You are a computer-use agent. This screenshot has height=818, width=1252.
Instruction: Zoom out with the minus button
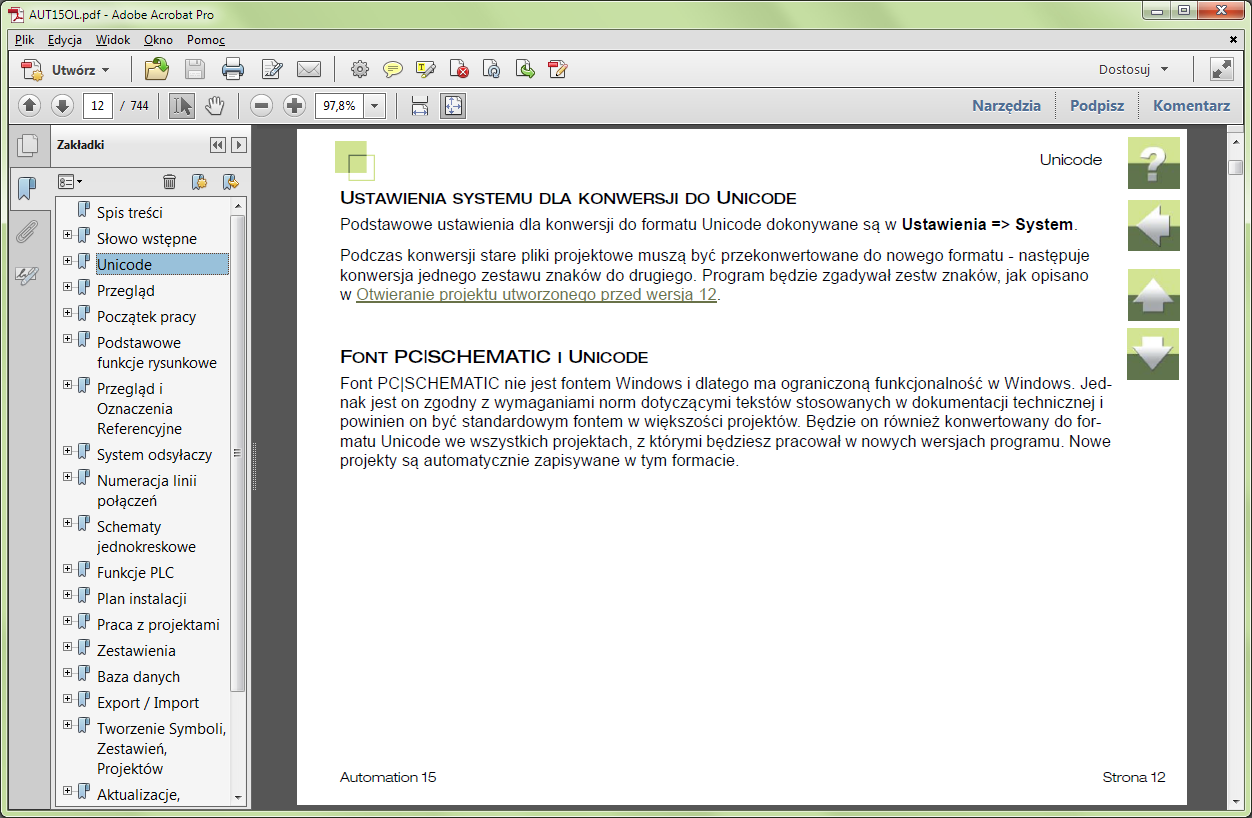tap(262, 105)
